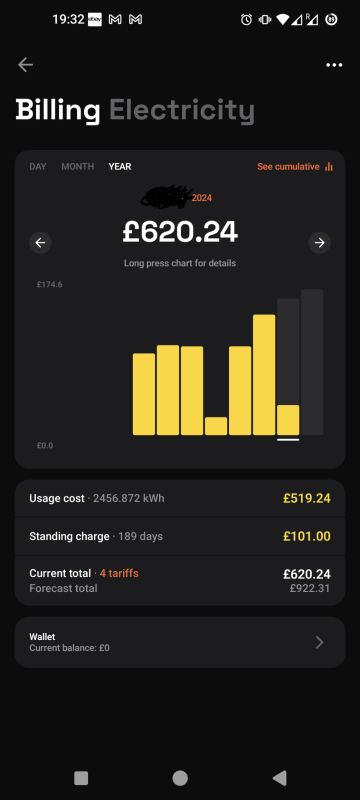Image resolution: width=360 pixels, height=800 pixels.
Task: Select the YEAR tab
Action: point(120,167)
